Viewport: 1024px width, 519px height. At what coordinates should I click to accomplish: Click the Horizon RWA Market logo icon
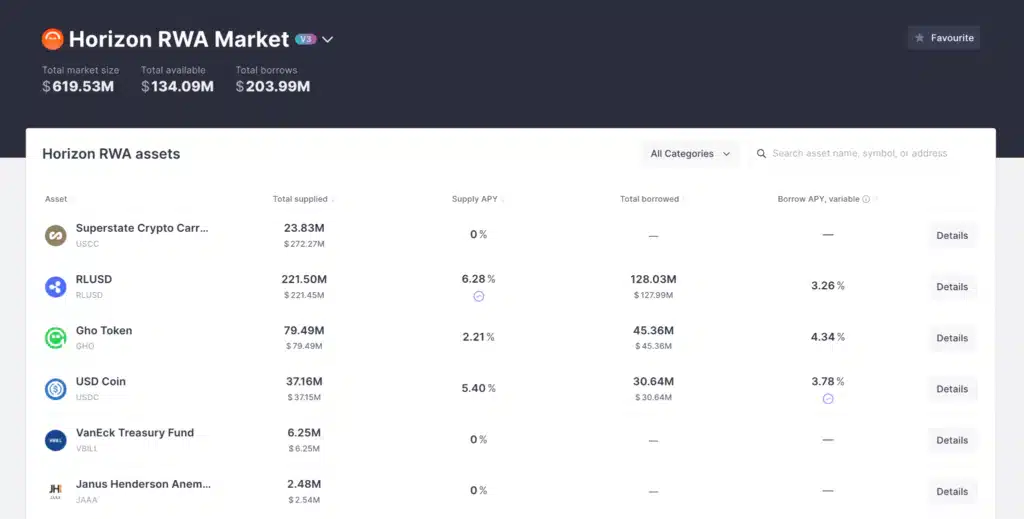point(52,39)
